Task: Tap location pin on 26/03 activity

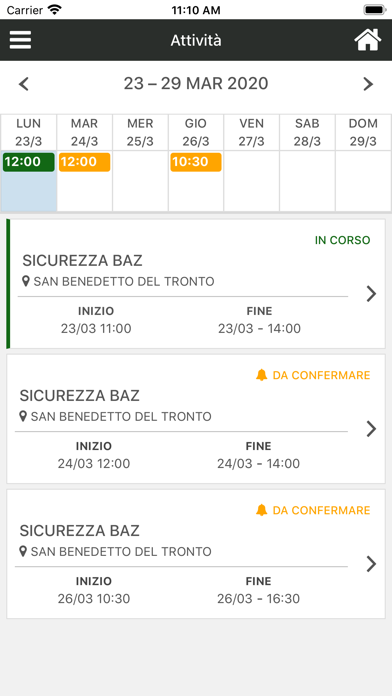Action: [24, 552]
